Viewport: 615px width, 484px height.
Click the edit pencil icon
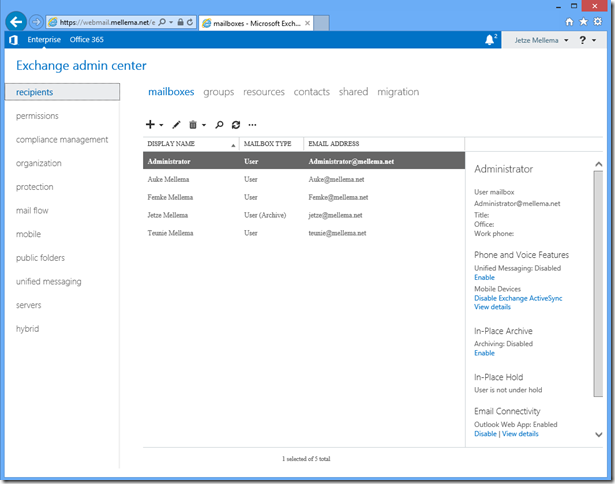tap(176, 125)
